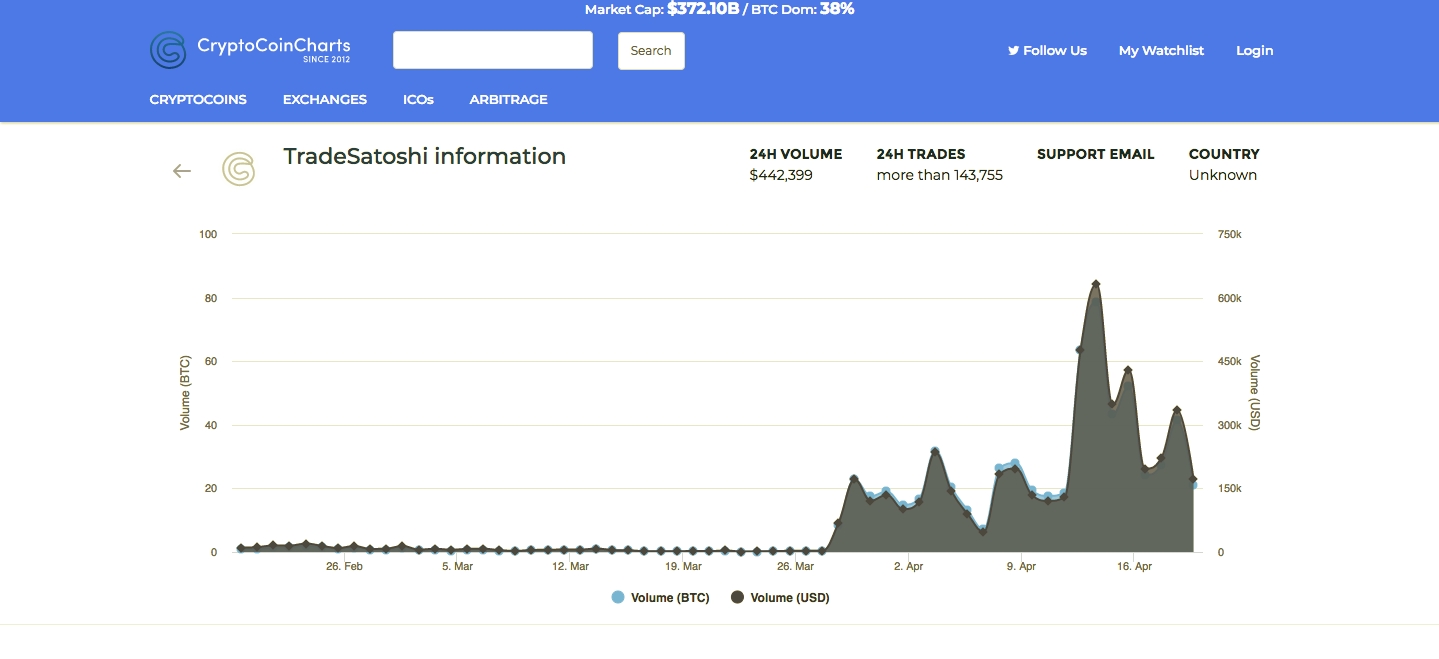Click the Login link

[x=1255, y=51]
